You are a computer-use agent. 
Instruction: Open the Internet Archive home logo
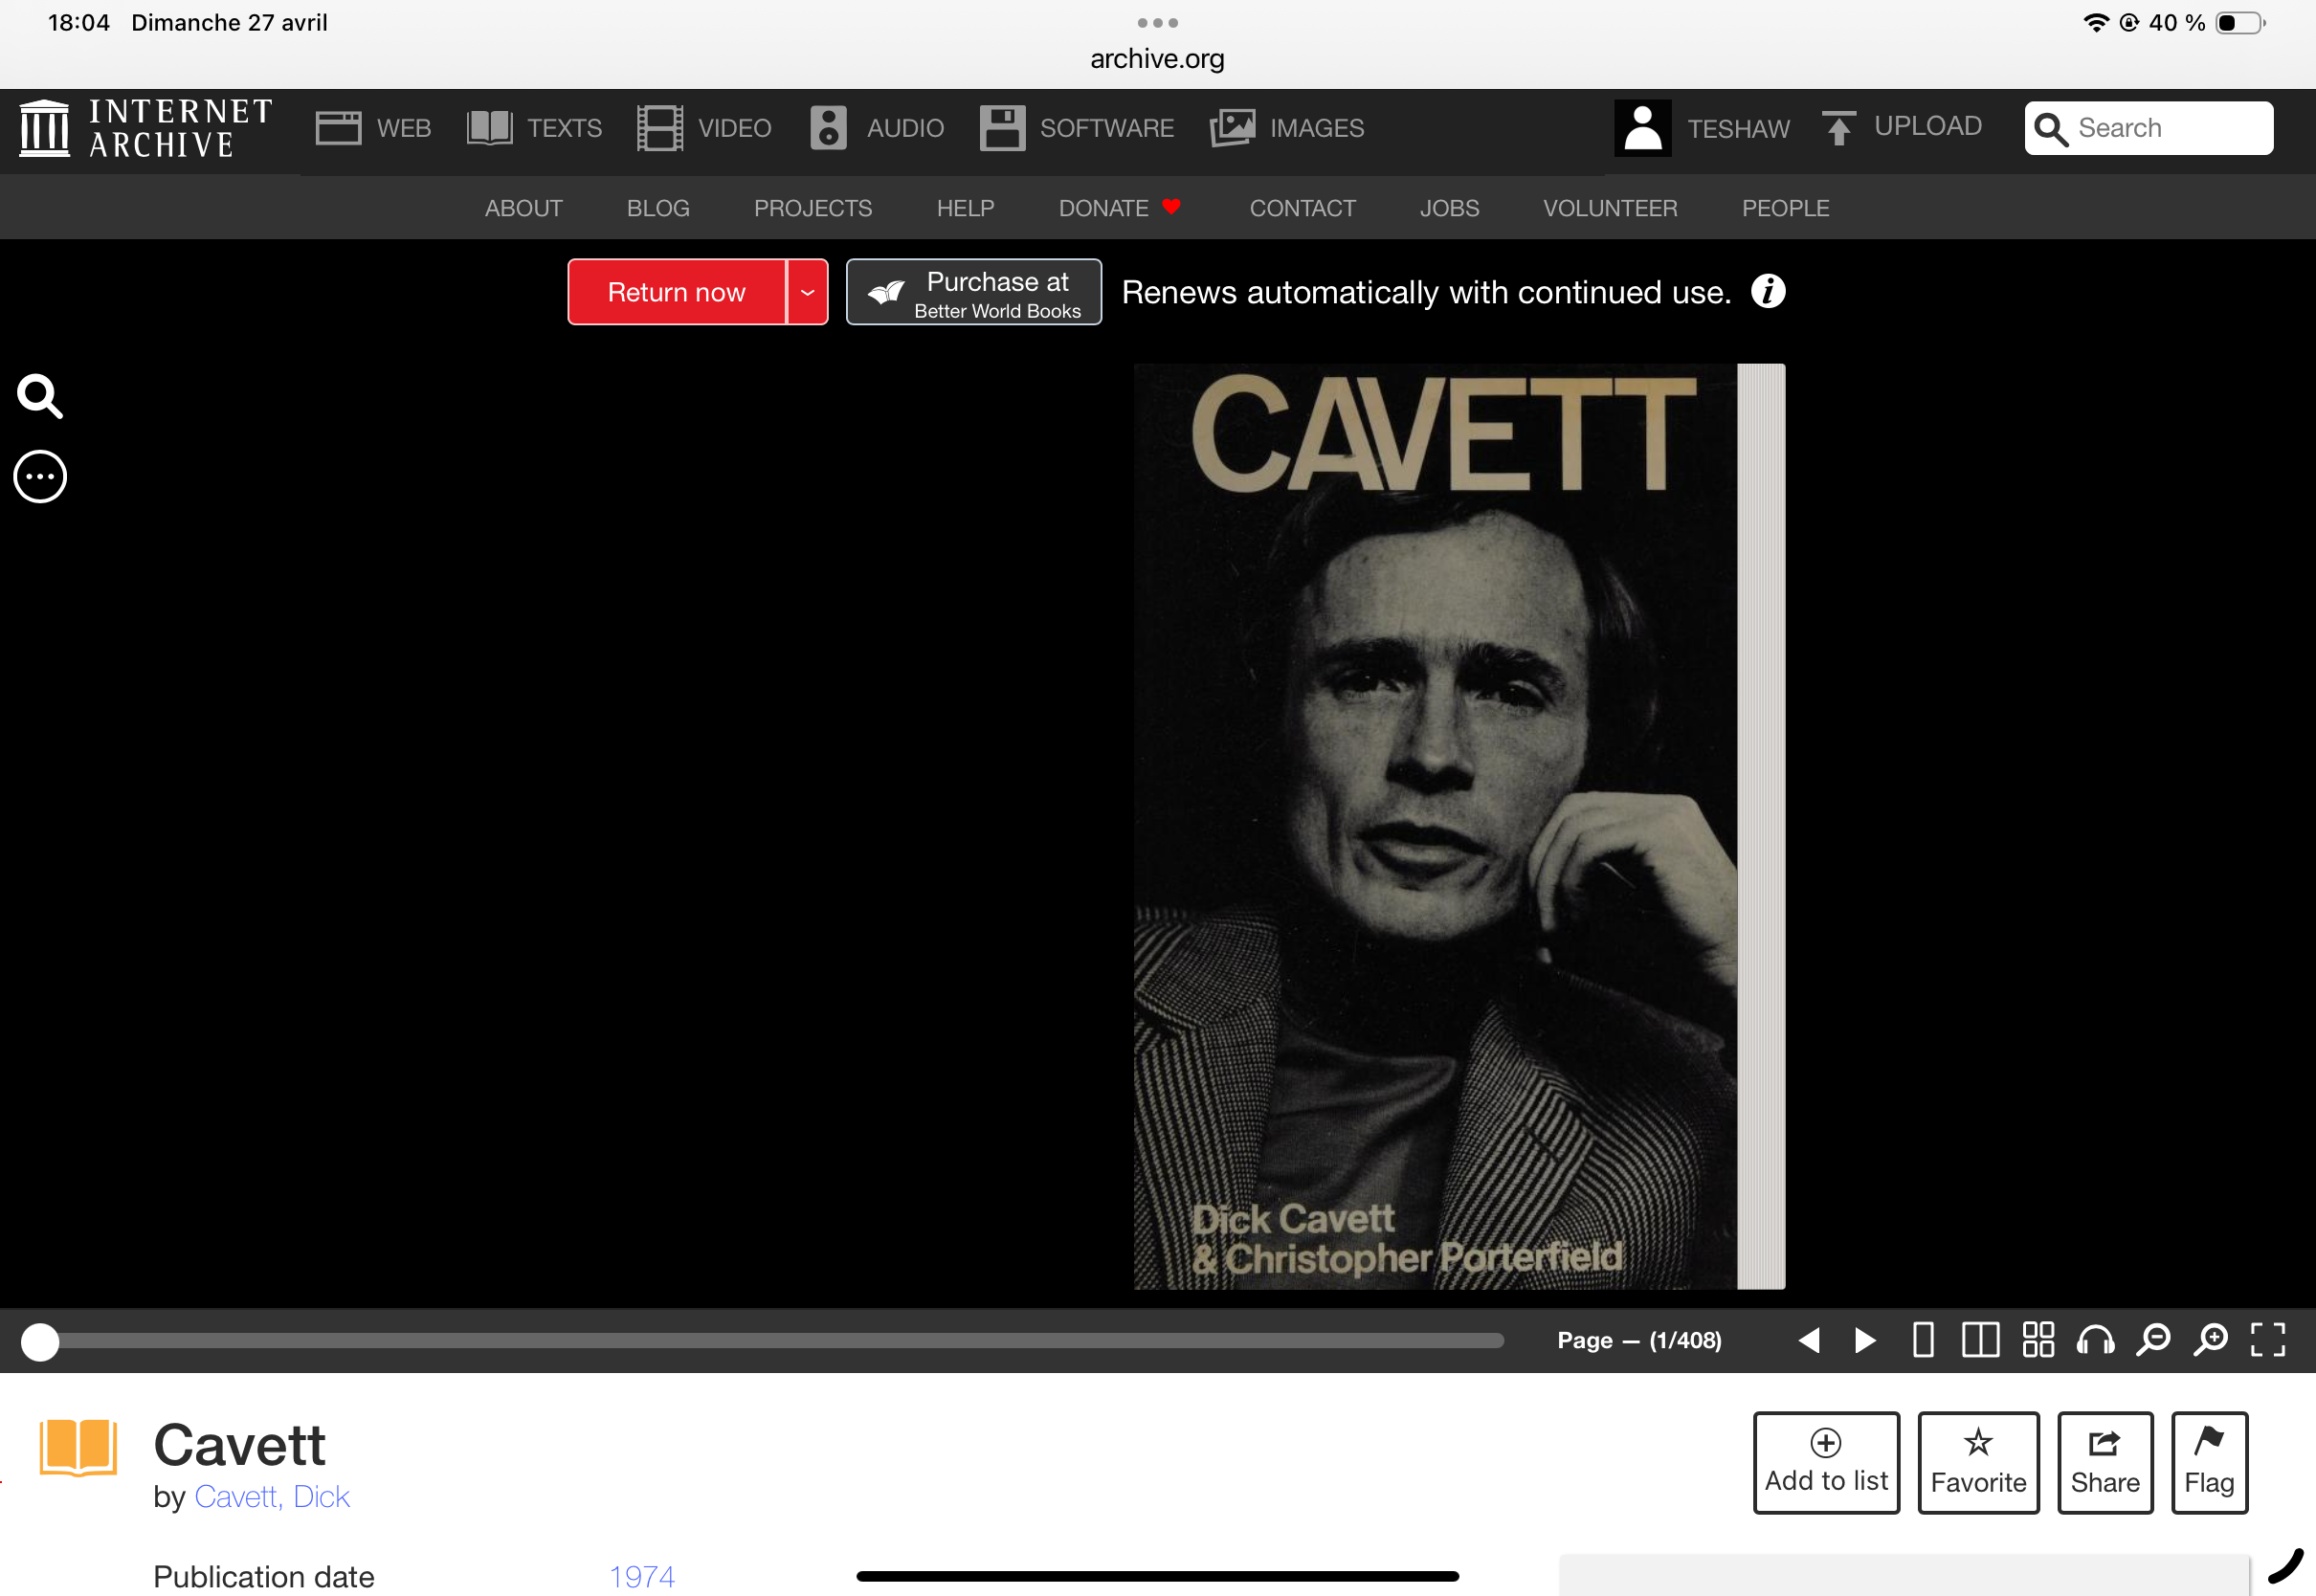pos(146,128)
